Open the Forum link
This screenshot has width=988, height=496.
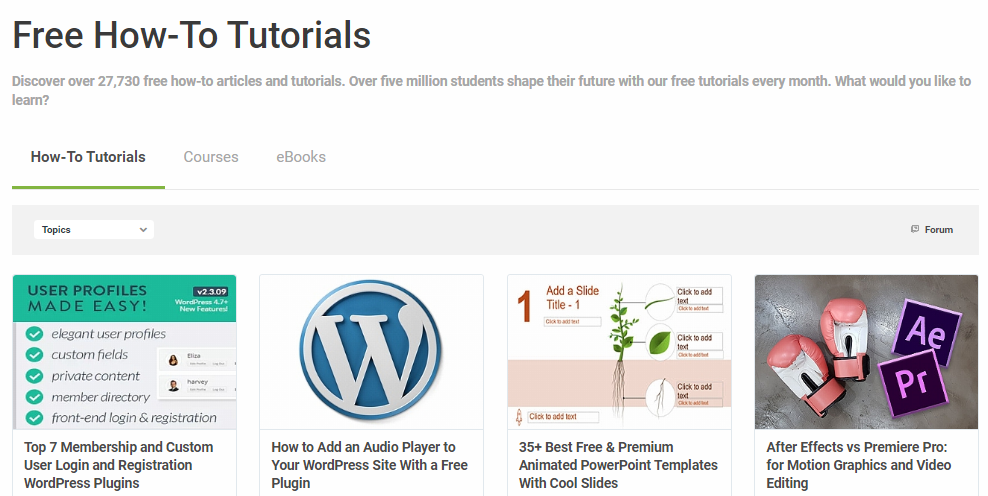click(938, 230)
